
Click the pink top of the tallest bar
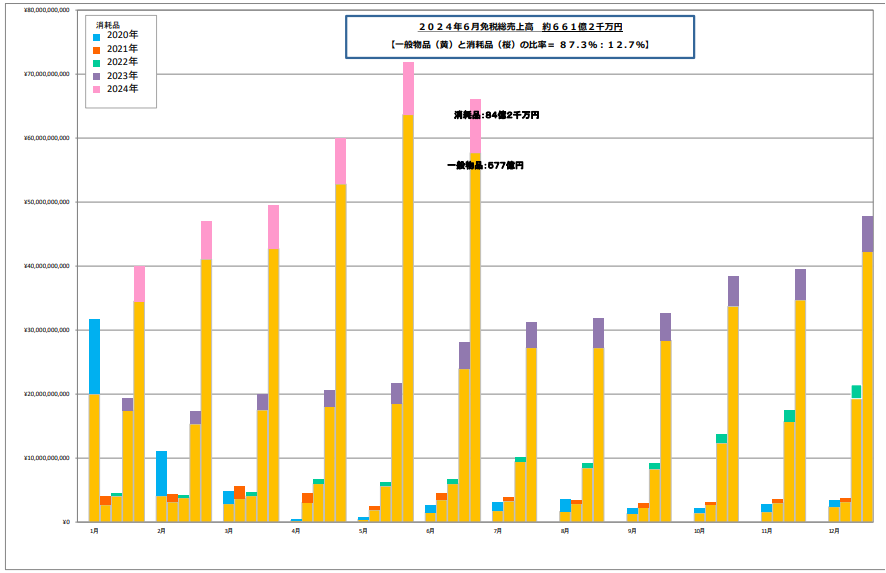[x=408, y=88]
